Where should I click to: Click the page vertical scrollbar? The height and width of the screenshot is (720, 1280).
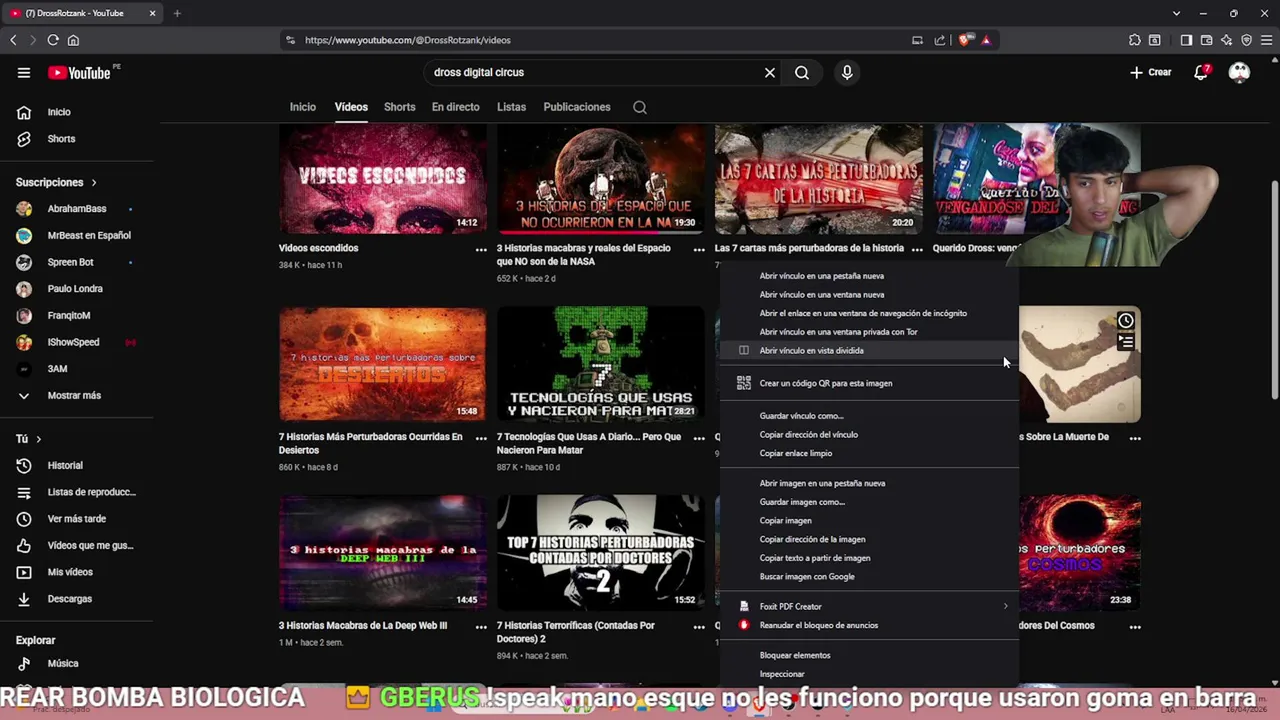pyautogui.click(x=1274, y=290)
